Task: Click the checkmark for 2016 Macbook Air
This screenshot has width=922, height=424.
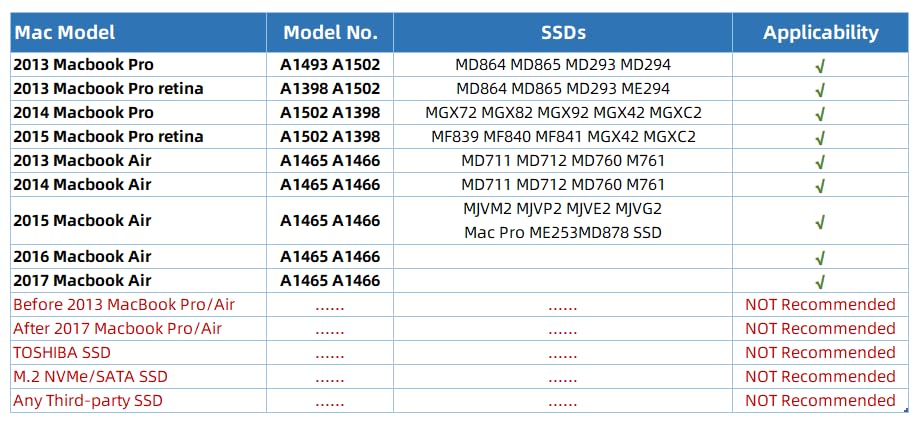Action: (x=820, y=258)
